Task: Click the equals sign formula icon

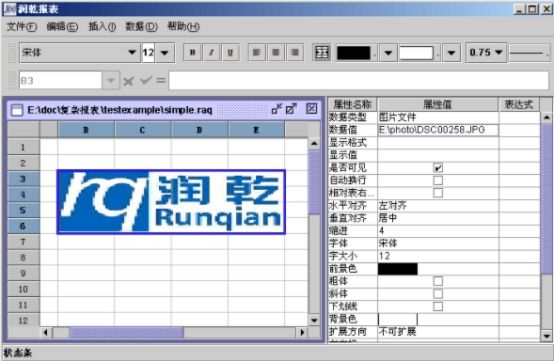Action: [161, 81]
